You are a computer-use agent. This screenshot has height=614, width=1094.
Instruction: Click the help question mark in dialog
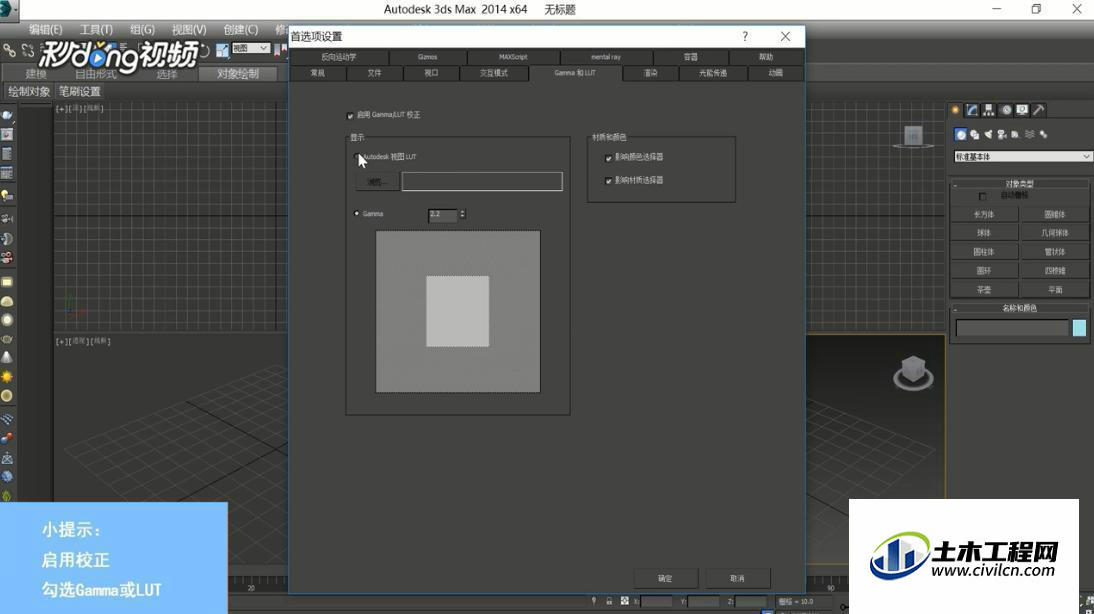point(745,36)
